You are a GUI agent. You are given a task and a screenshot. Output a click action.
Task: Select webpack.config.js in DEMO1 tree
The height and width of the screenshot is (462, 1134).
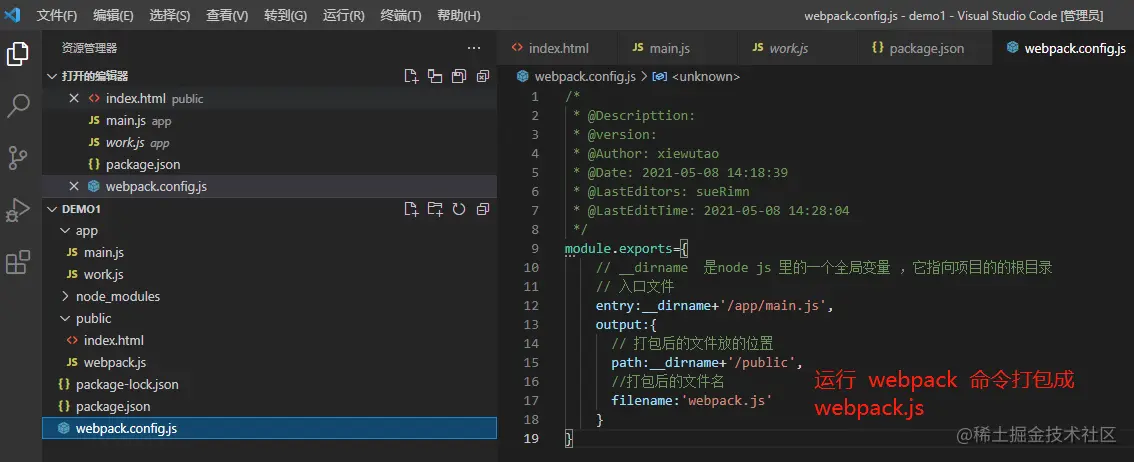269,428
